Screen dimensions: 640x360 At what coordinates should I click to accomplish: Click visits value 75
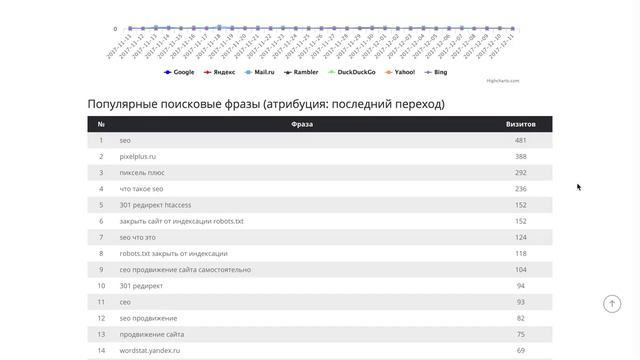pyautogui.click(x=520, y=334)
